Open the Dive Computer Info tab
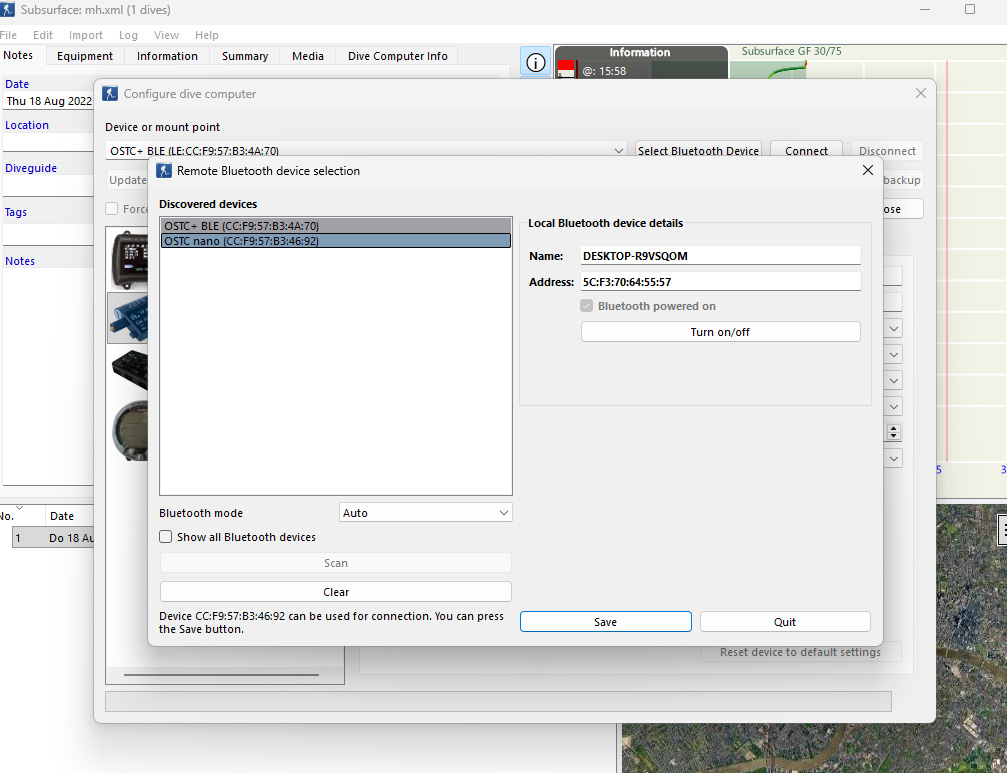Viewport: 1007px width, 773px height. click(398, 56)
